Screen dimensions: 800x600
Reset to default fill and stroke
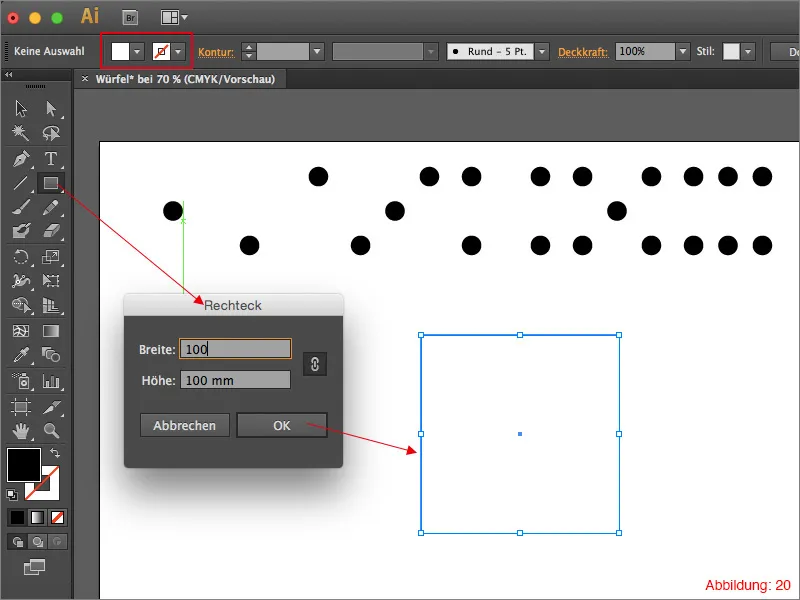[12, 494]
